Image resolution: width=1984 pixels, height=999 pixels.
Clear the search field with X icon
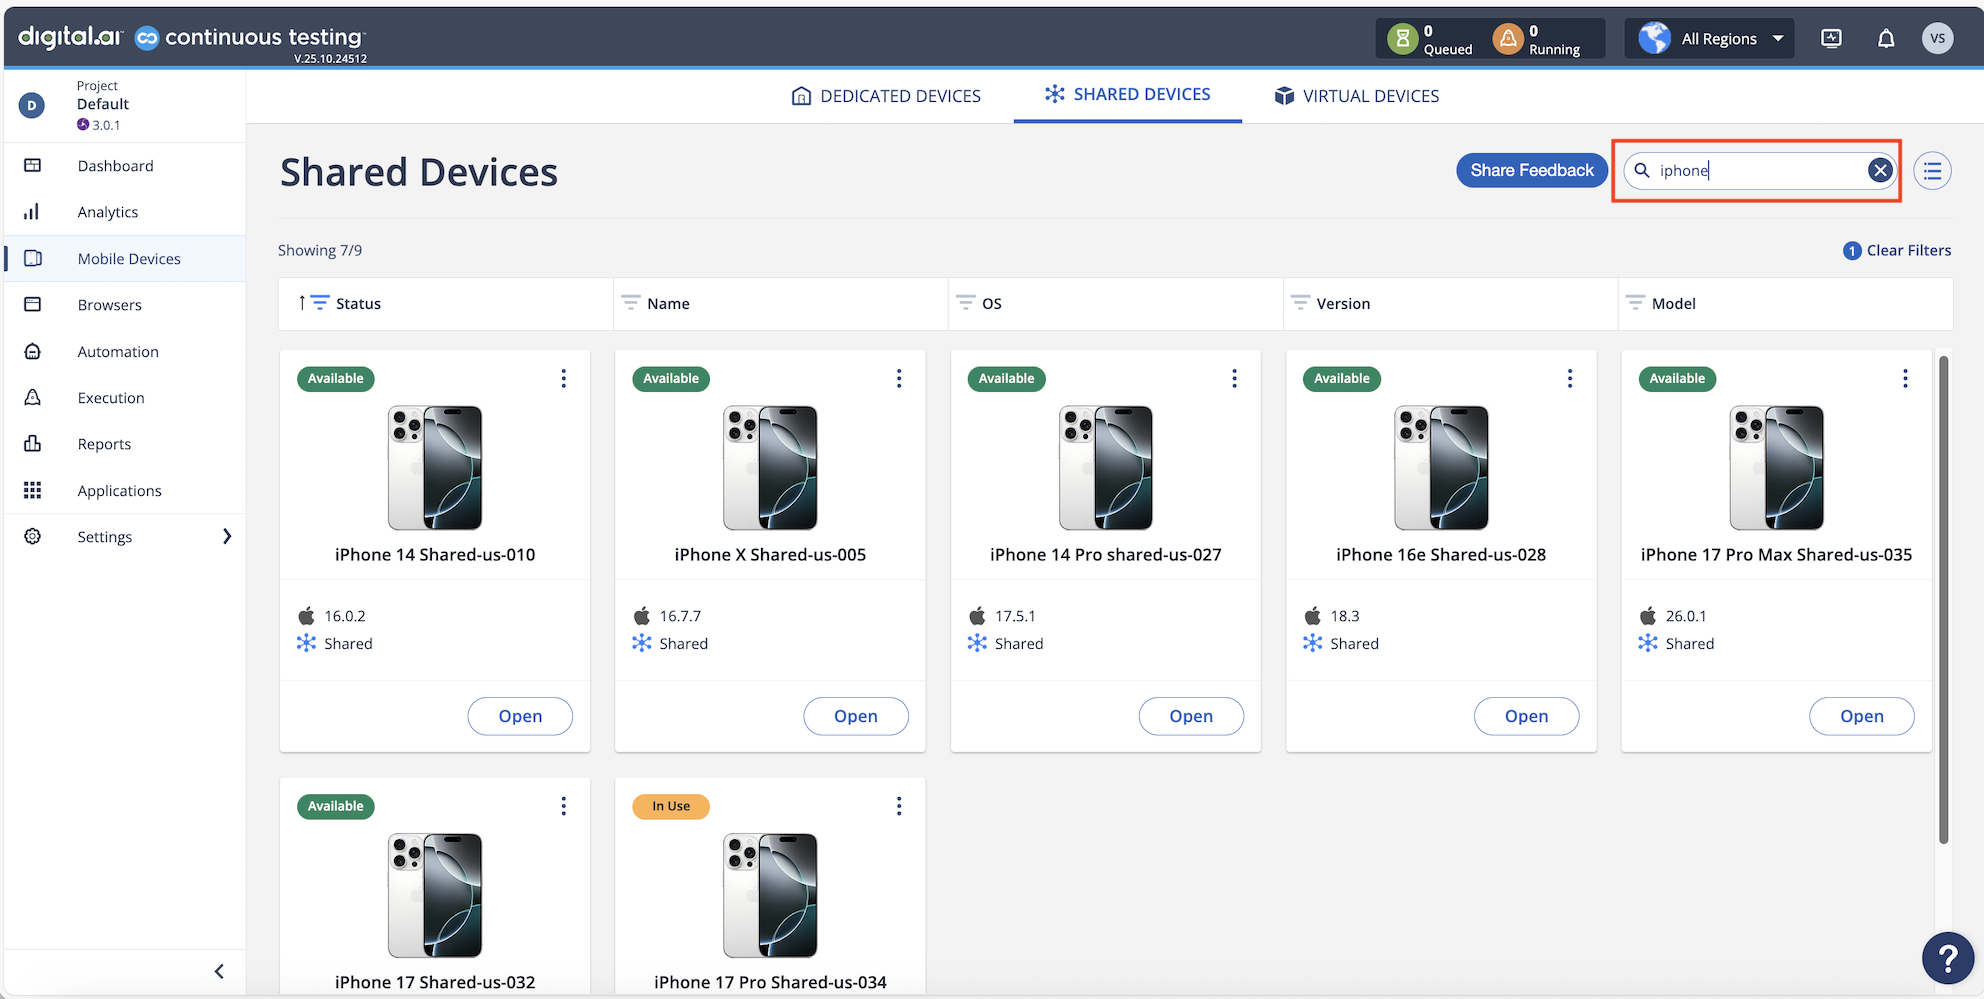click(1880, 171)
